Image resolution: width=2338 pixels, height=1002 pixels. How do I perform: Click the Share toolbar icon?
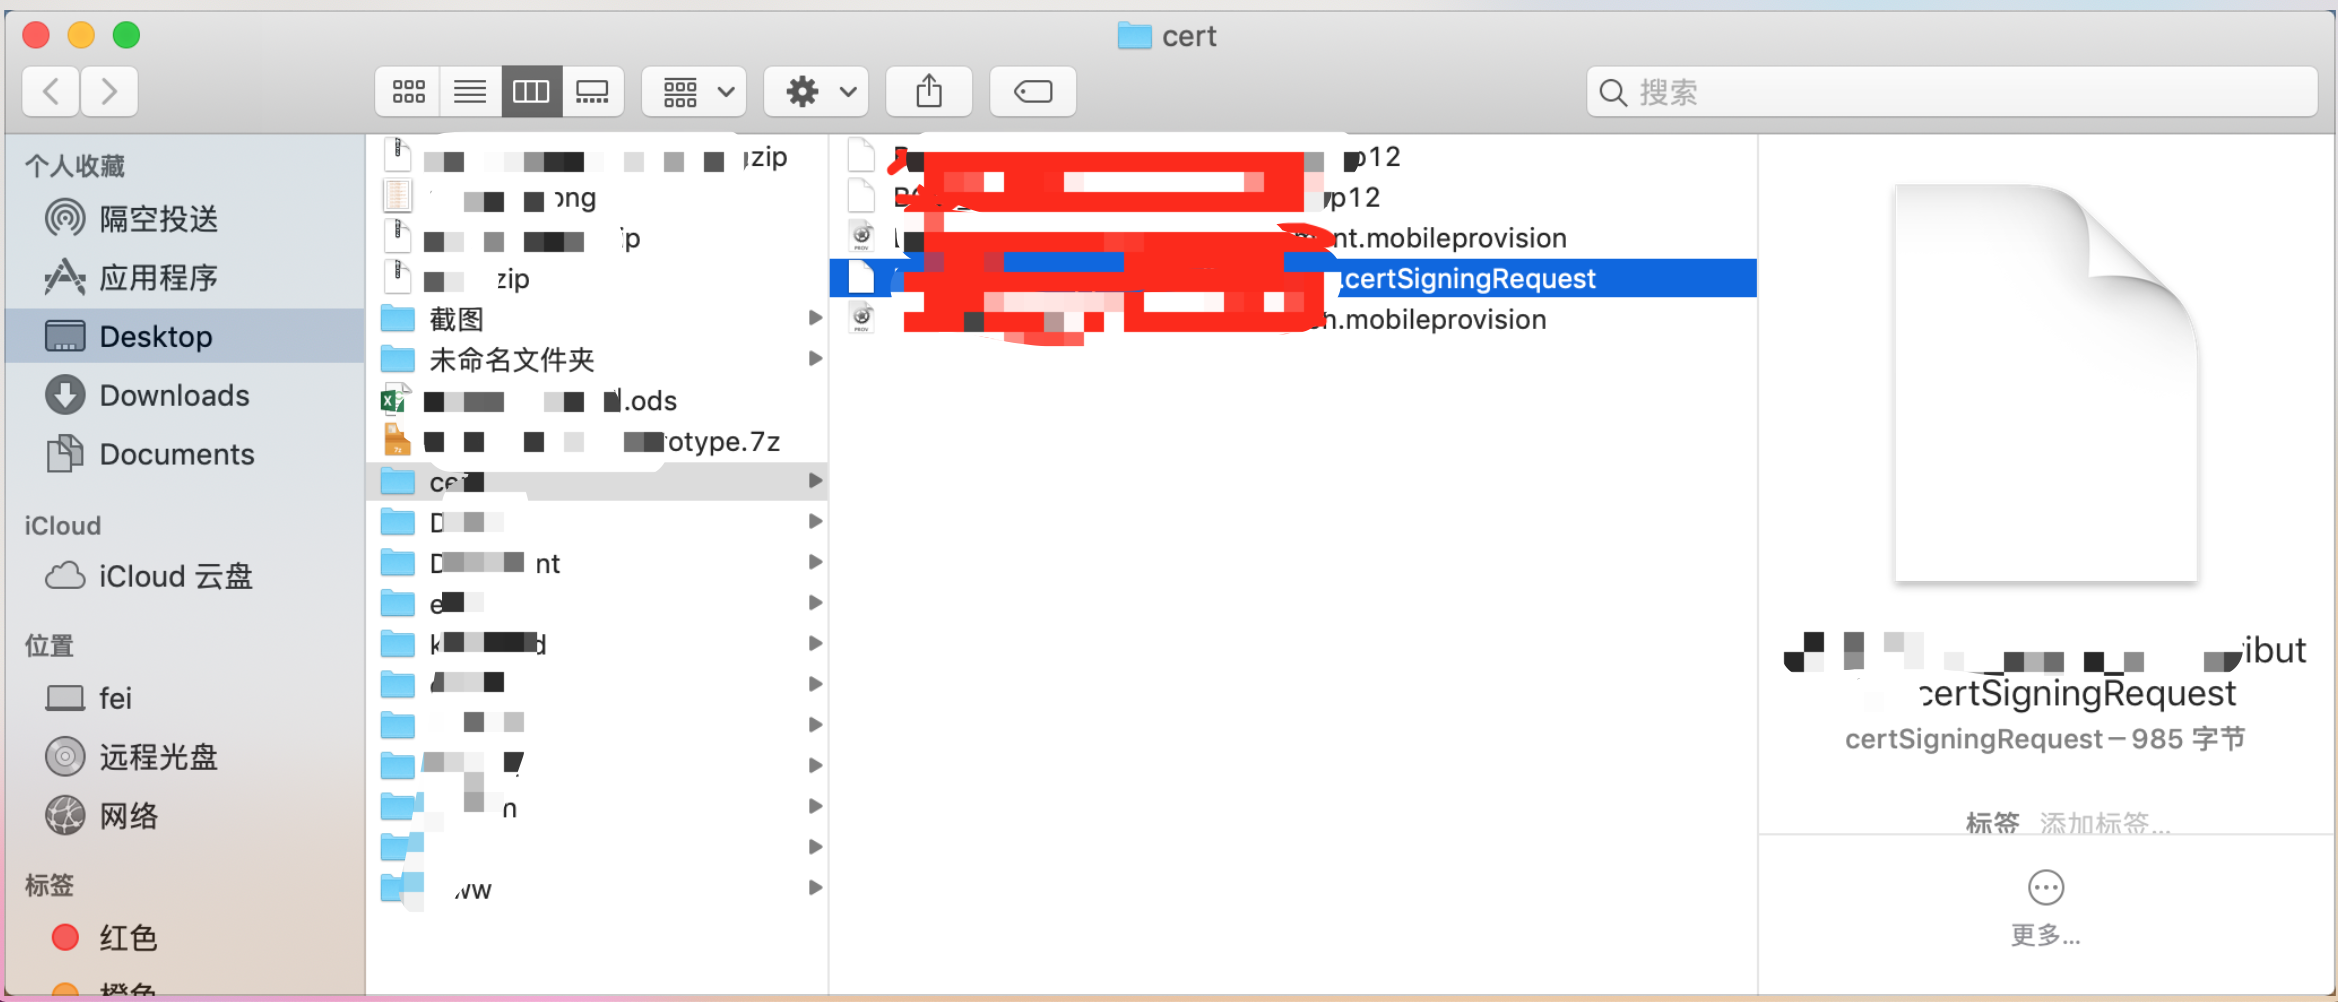click(x=929, y=92)
